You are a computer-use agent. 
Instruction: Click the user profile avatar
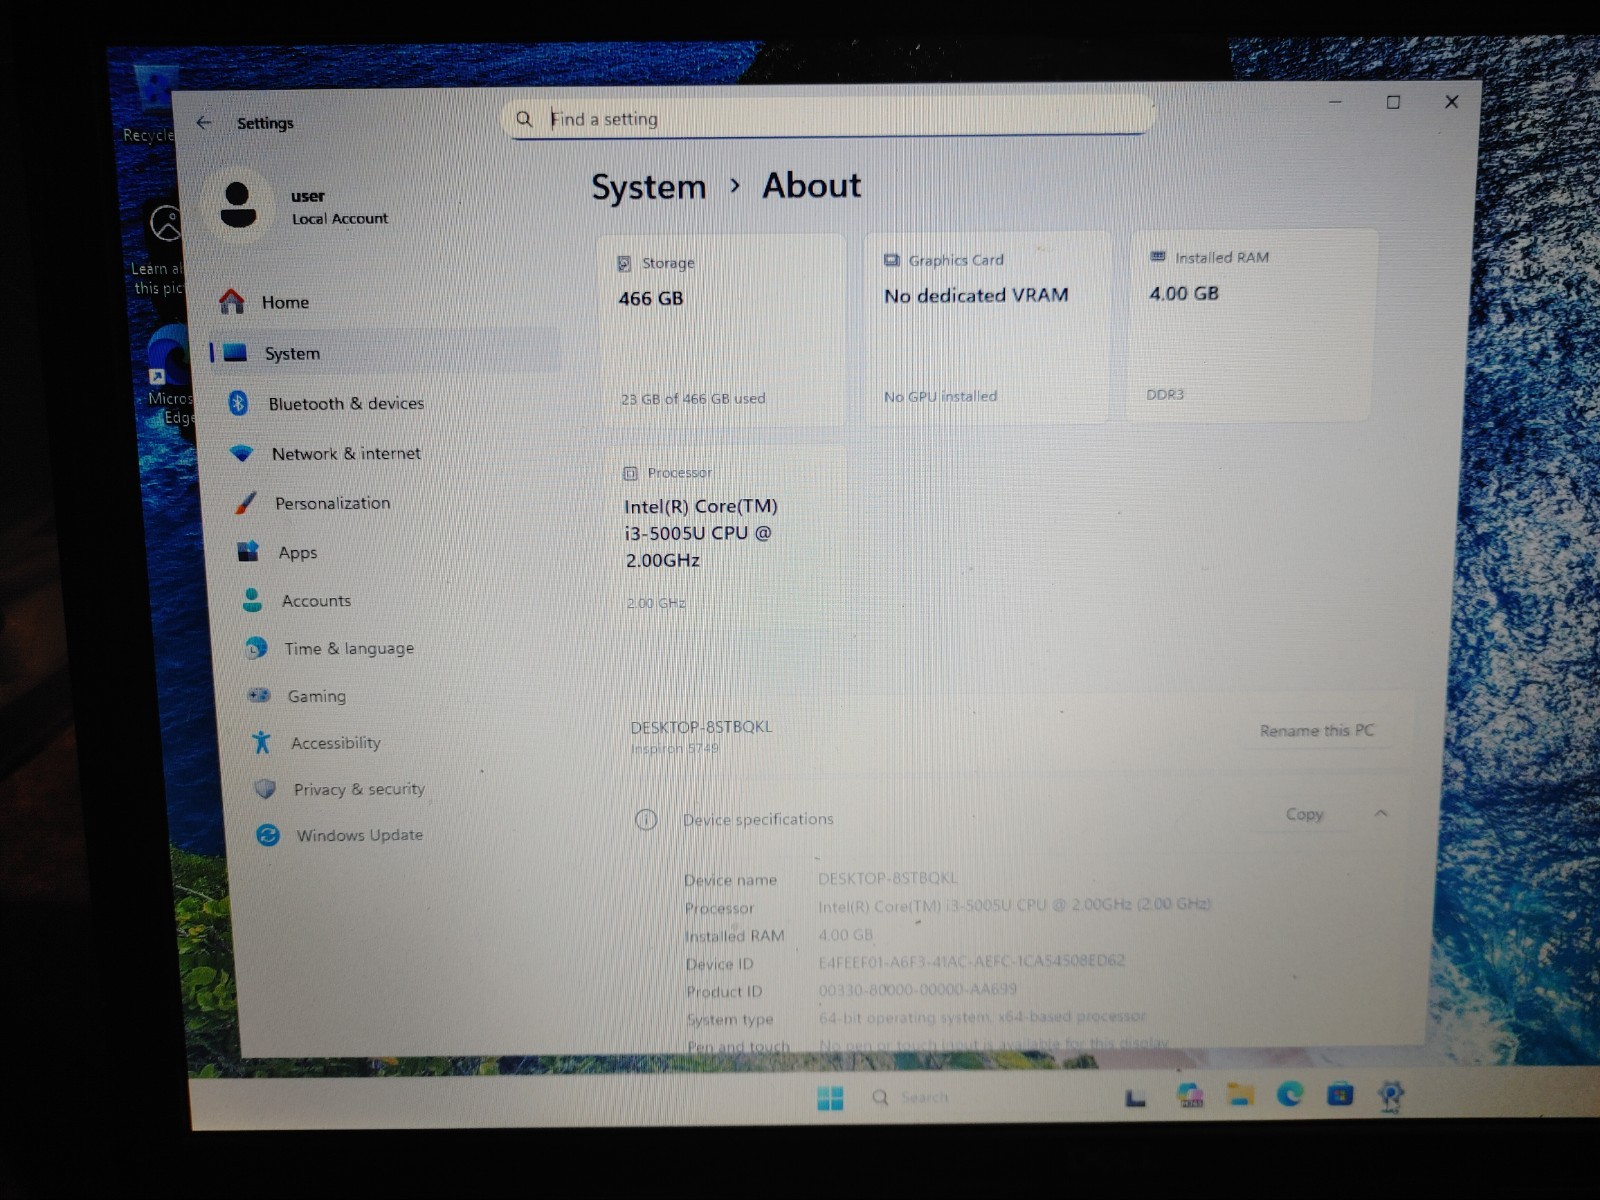pos(238,204)
